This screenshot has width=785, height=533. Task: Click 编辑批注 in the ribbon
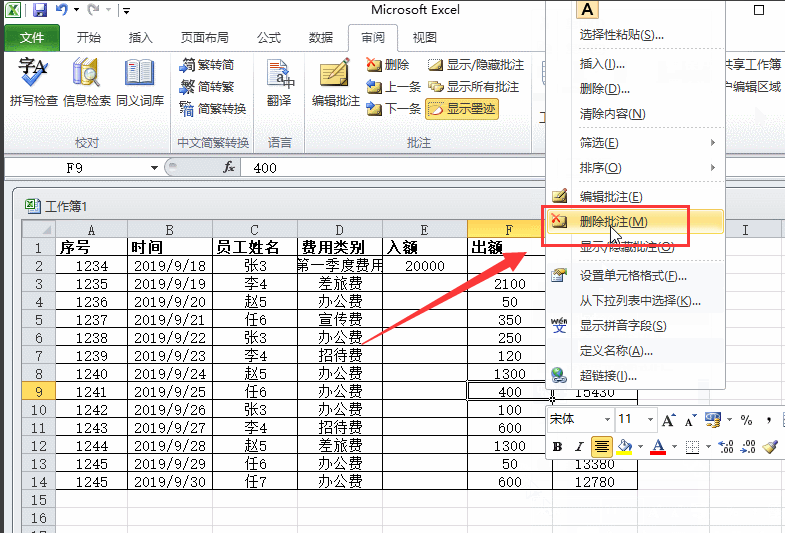click(x=335, y=82)
